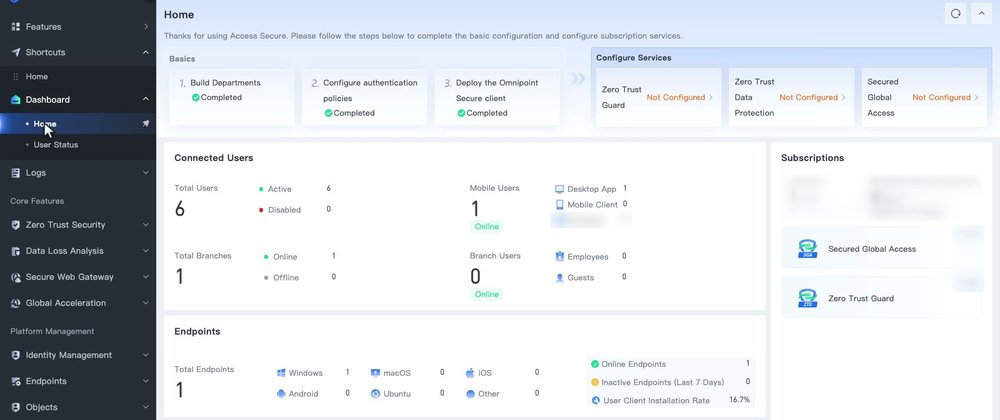This screenshot has height=420, width=1000.
Task: Click the Online badge under Branch Users
Action: 487,294
